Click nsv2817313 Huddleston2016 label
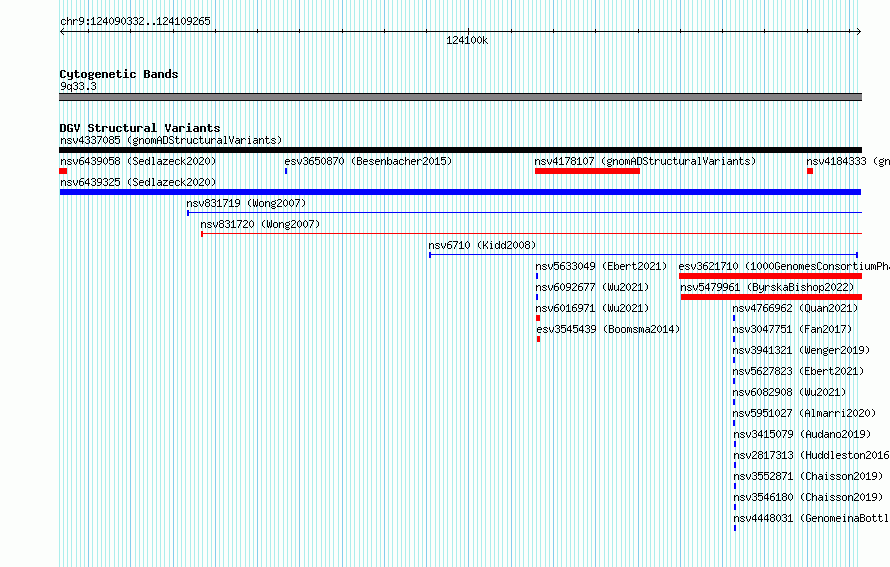Viewport: 890px width, 567px height. [812, 455]
